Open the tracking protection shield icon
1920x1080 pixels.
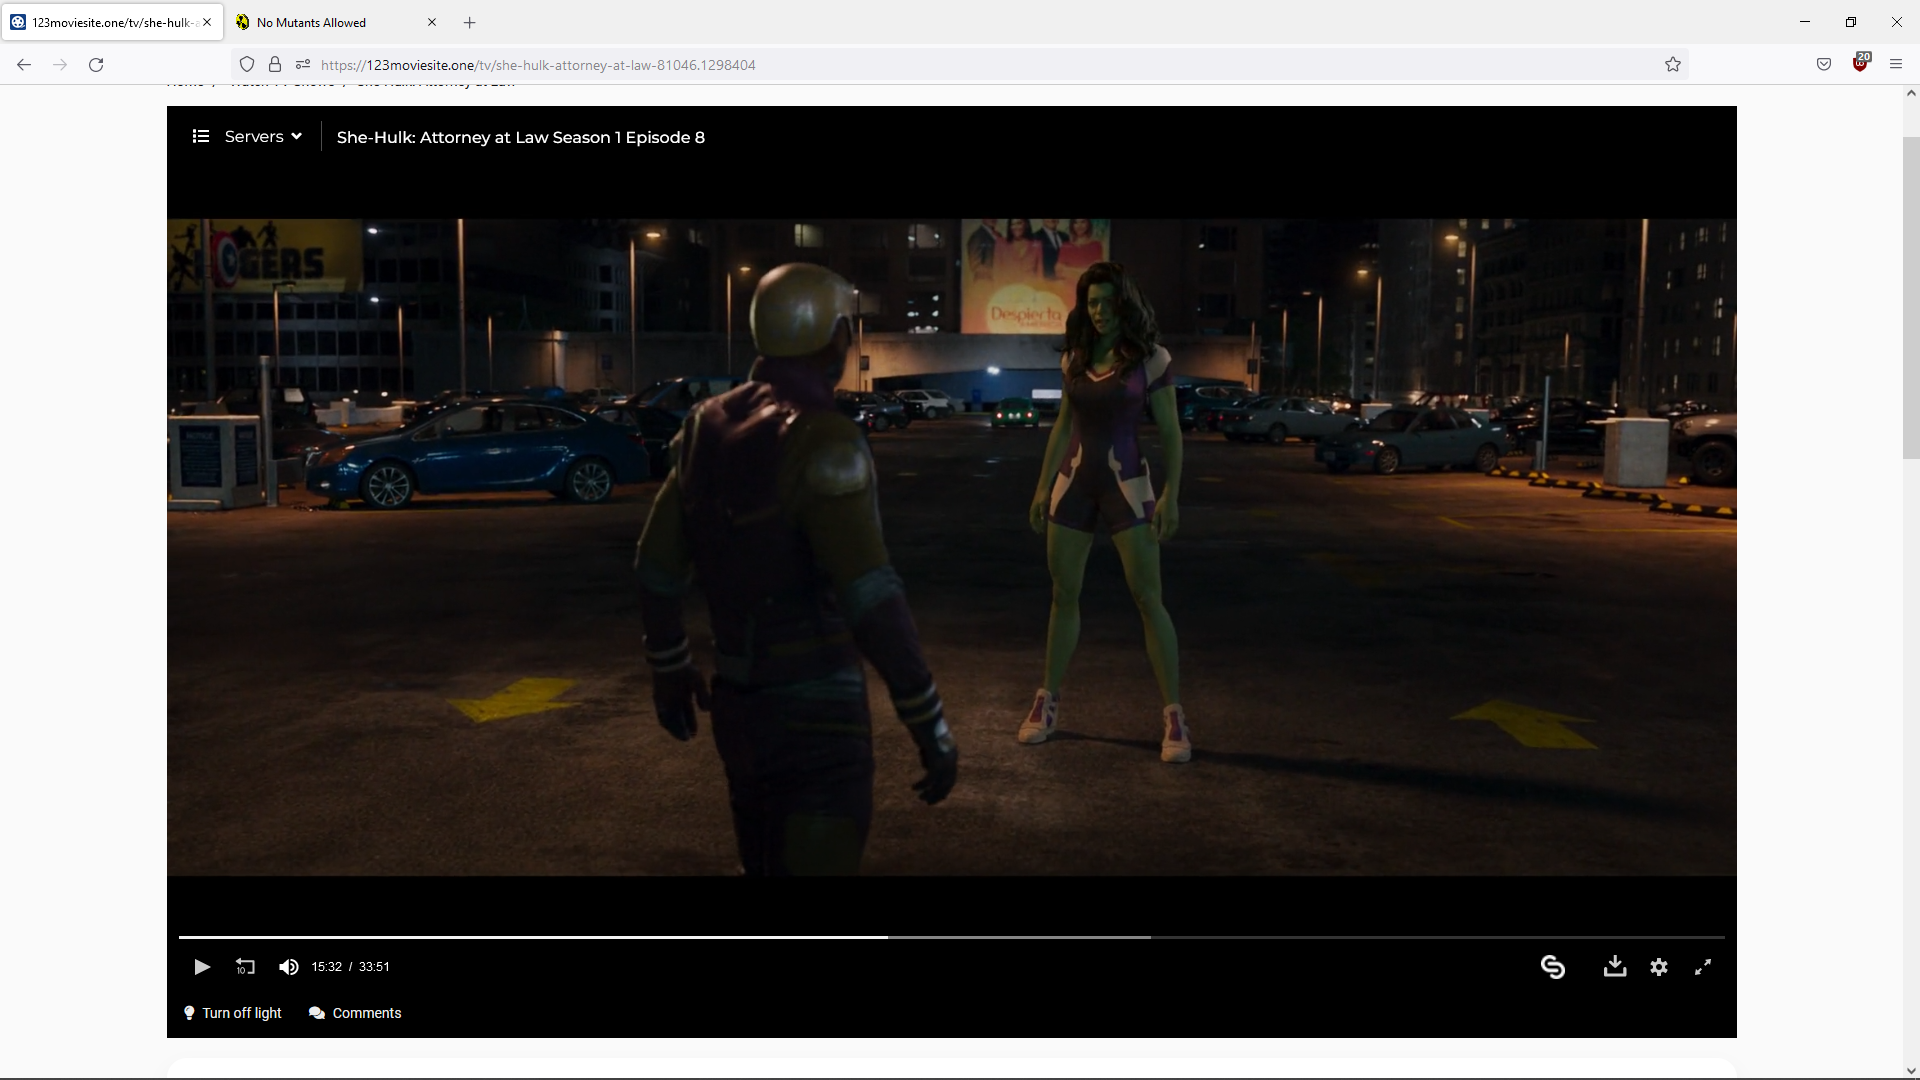click(247, 65)
